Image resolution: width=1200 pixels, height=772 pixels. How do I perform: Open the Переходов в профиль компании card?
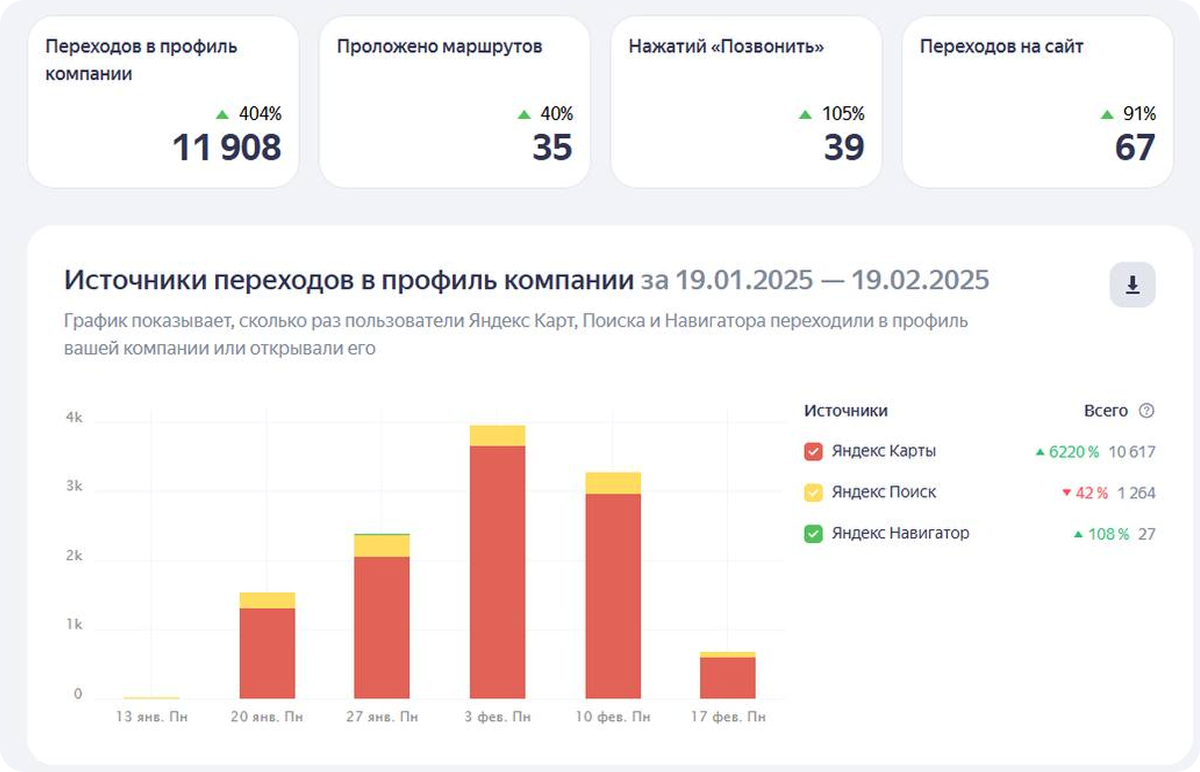(x=163, y=101)
